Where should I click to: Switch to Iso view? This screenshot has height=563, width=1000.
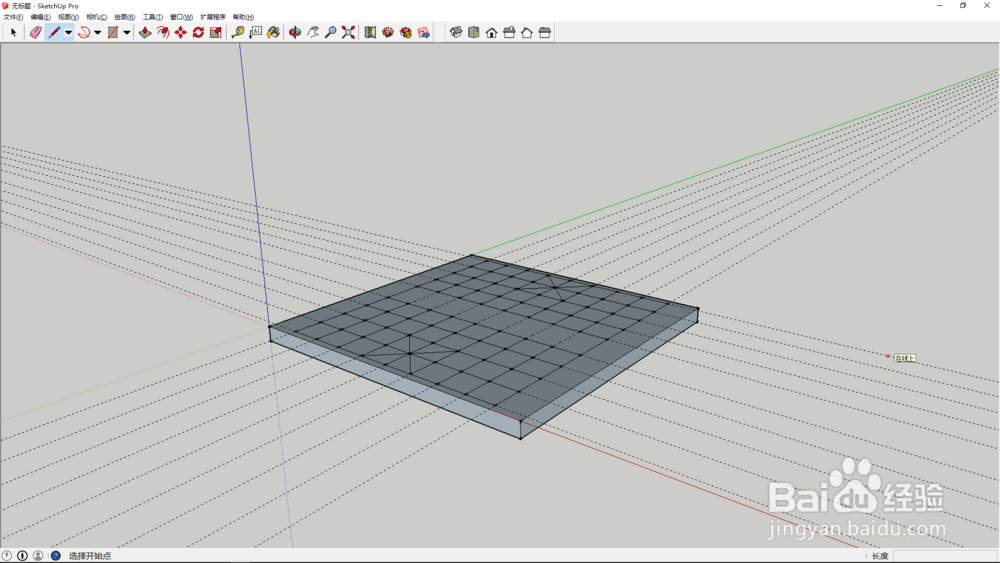pyautogui.click(x=456, y=33)
